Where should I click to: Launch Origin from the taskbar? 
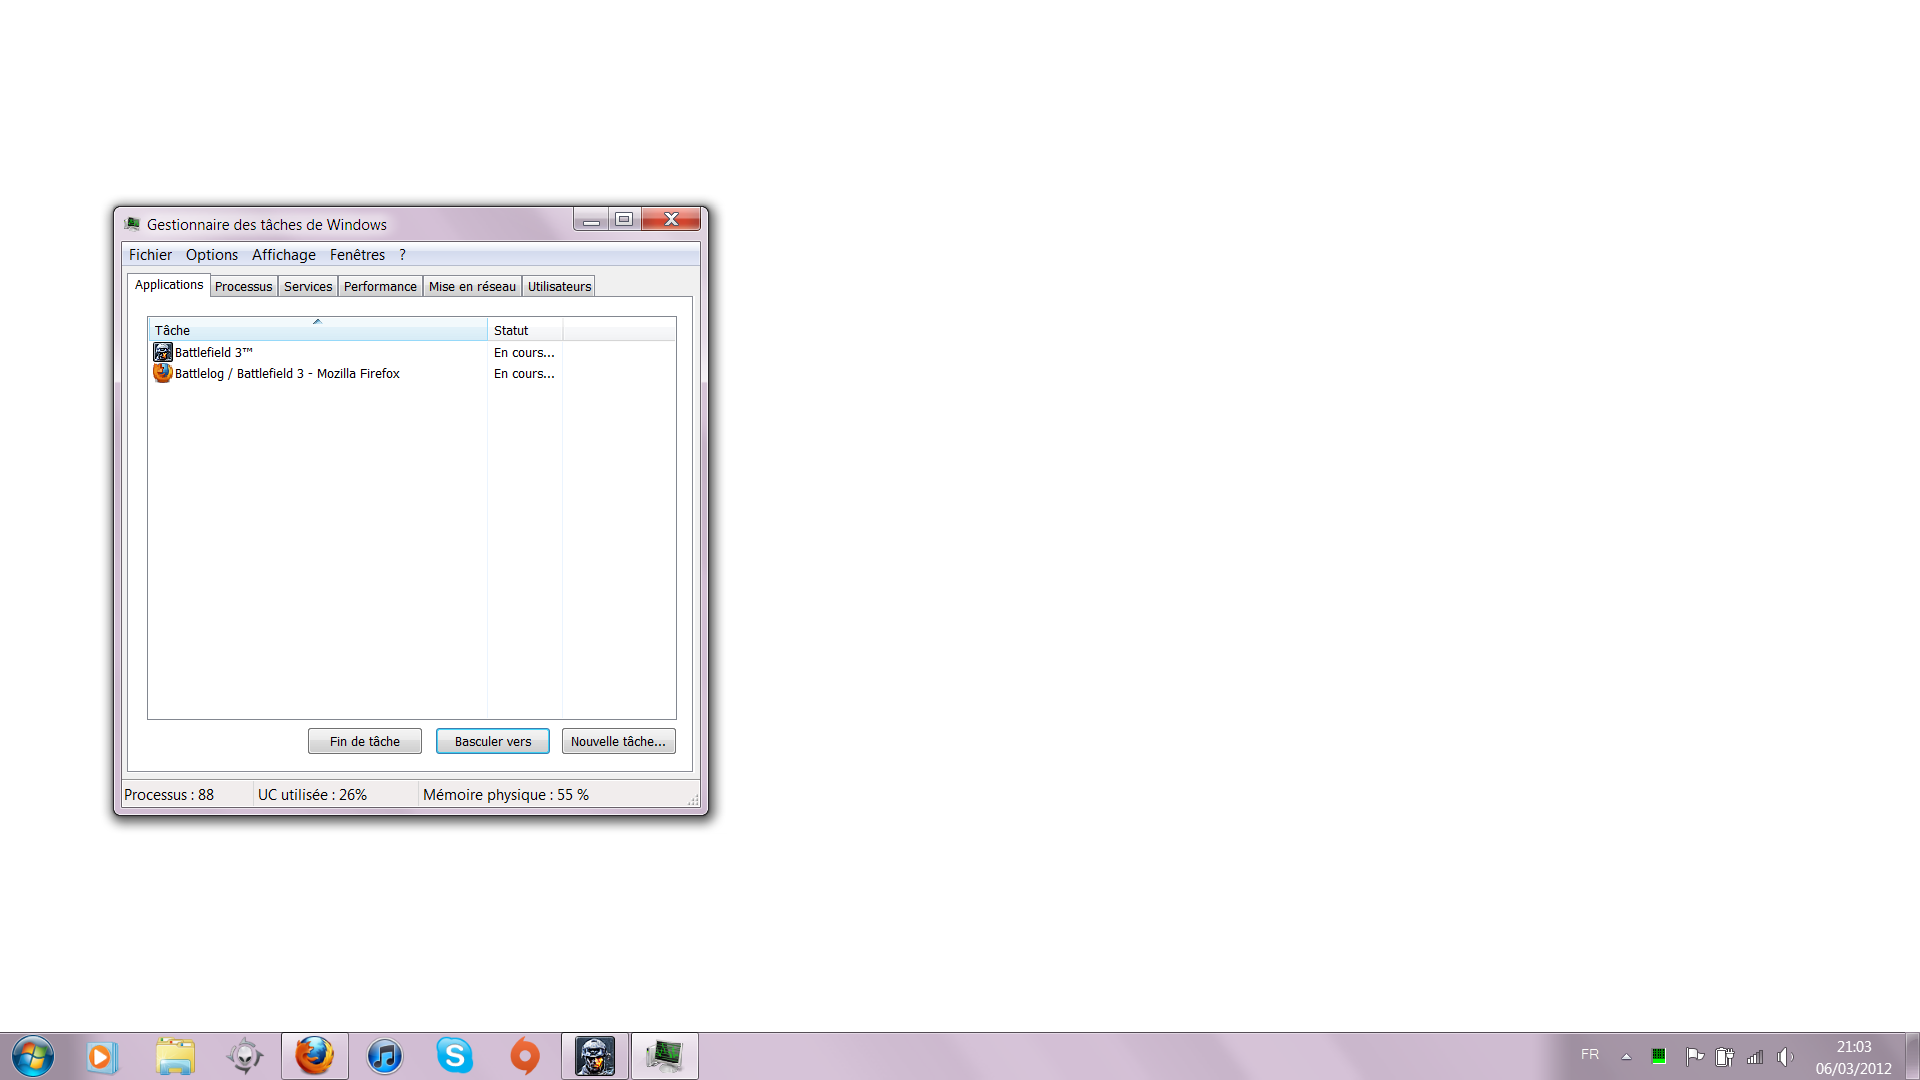click(x=524, y=1056)
